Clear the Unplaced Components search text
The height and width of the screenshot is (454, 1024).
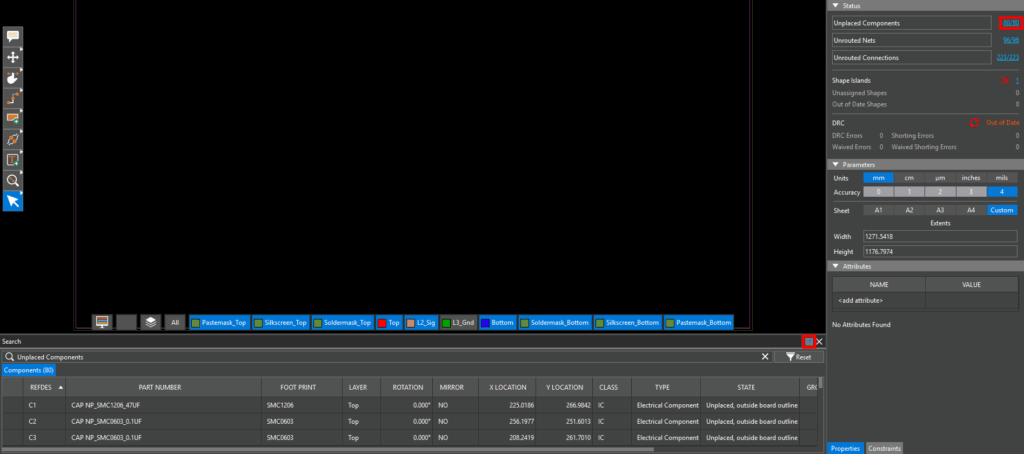click(765, 357)
